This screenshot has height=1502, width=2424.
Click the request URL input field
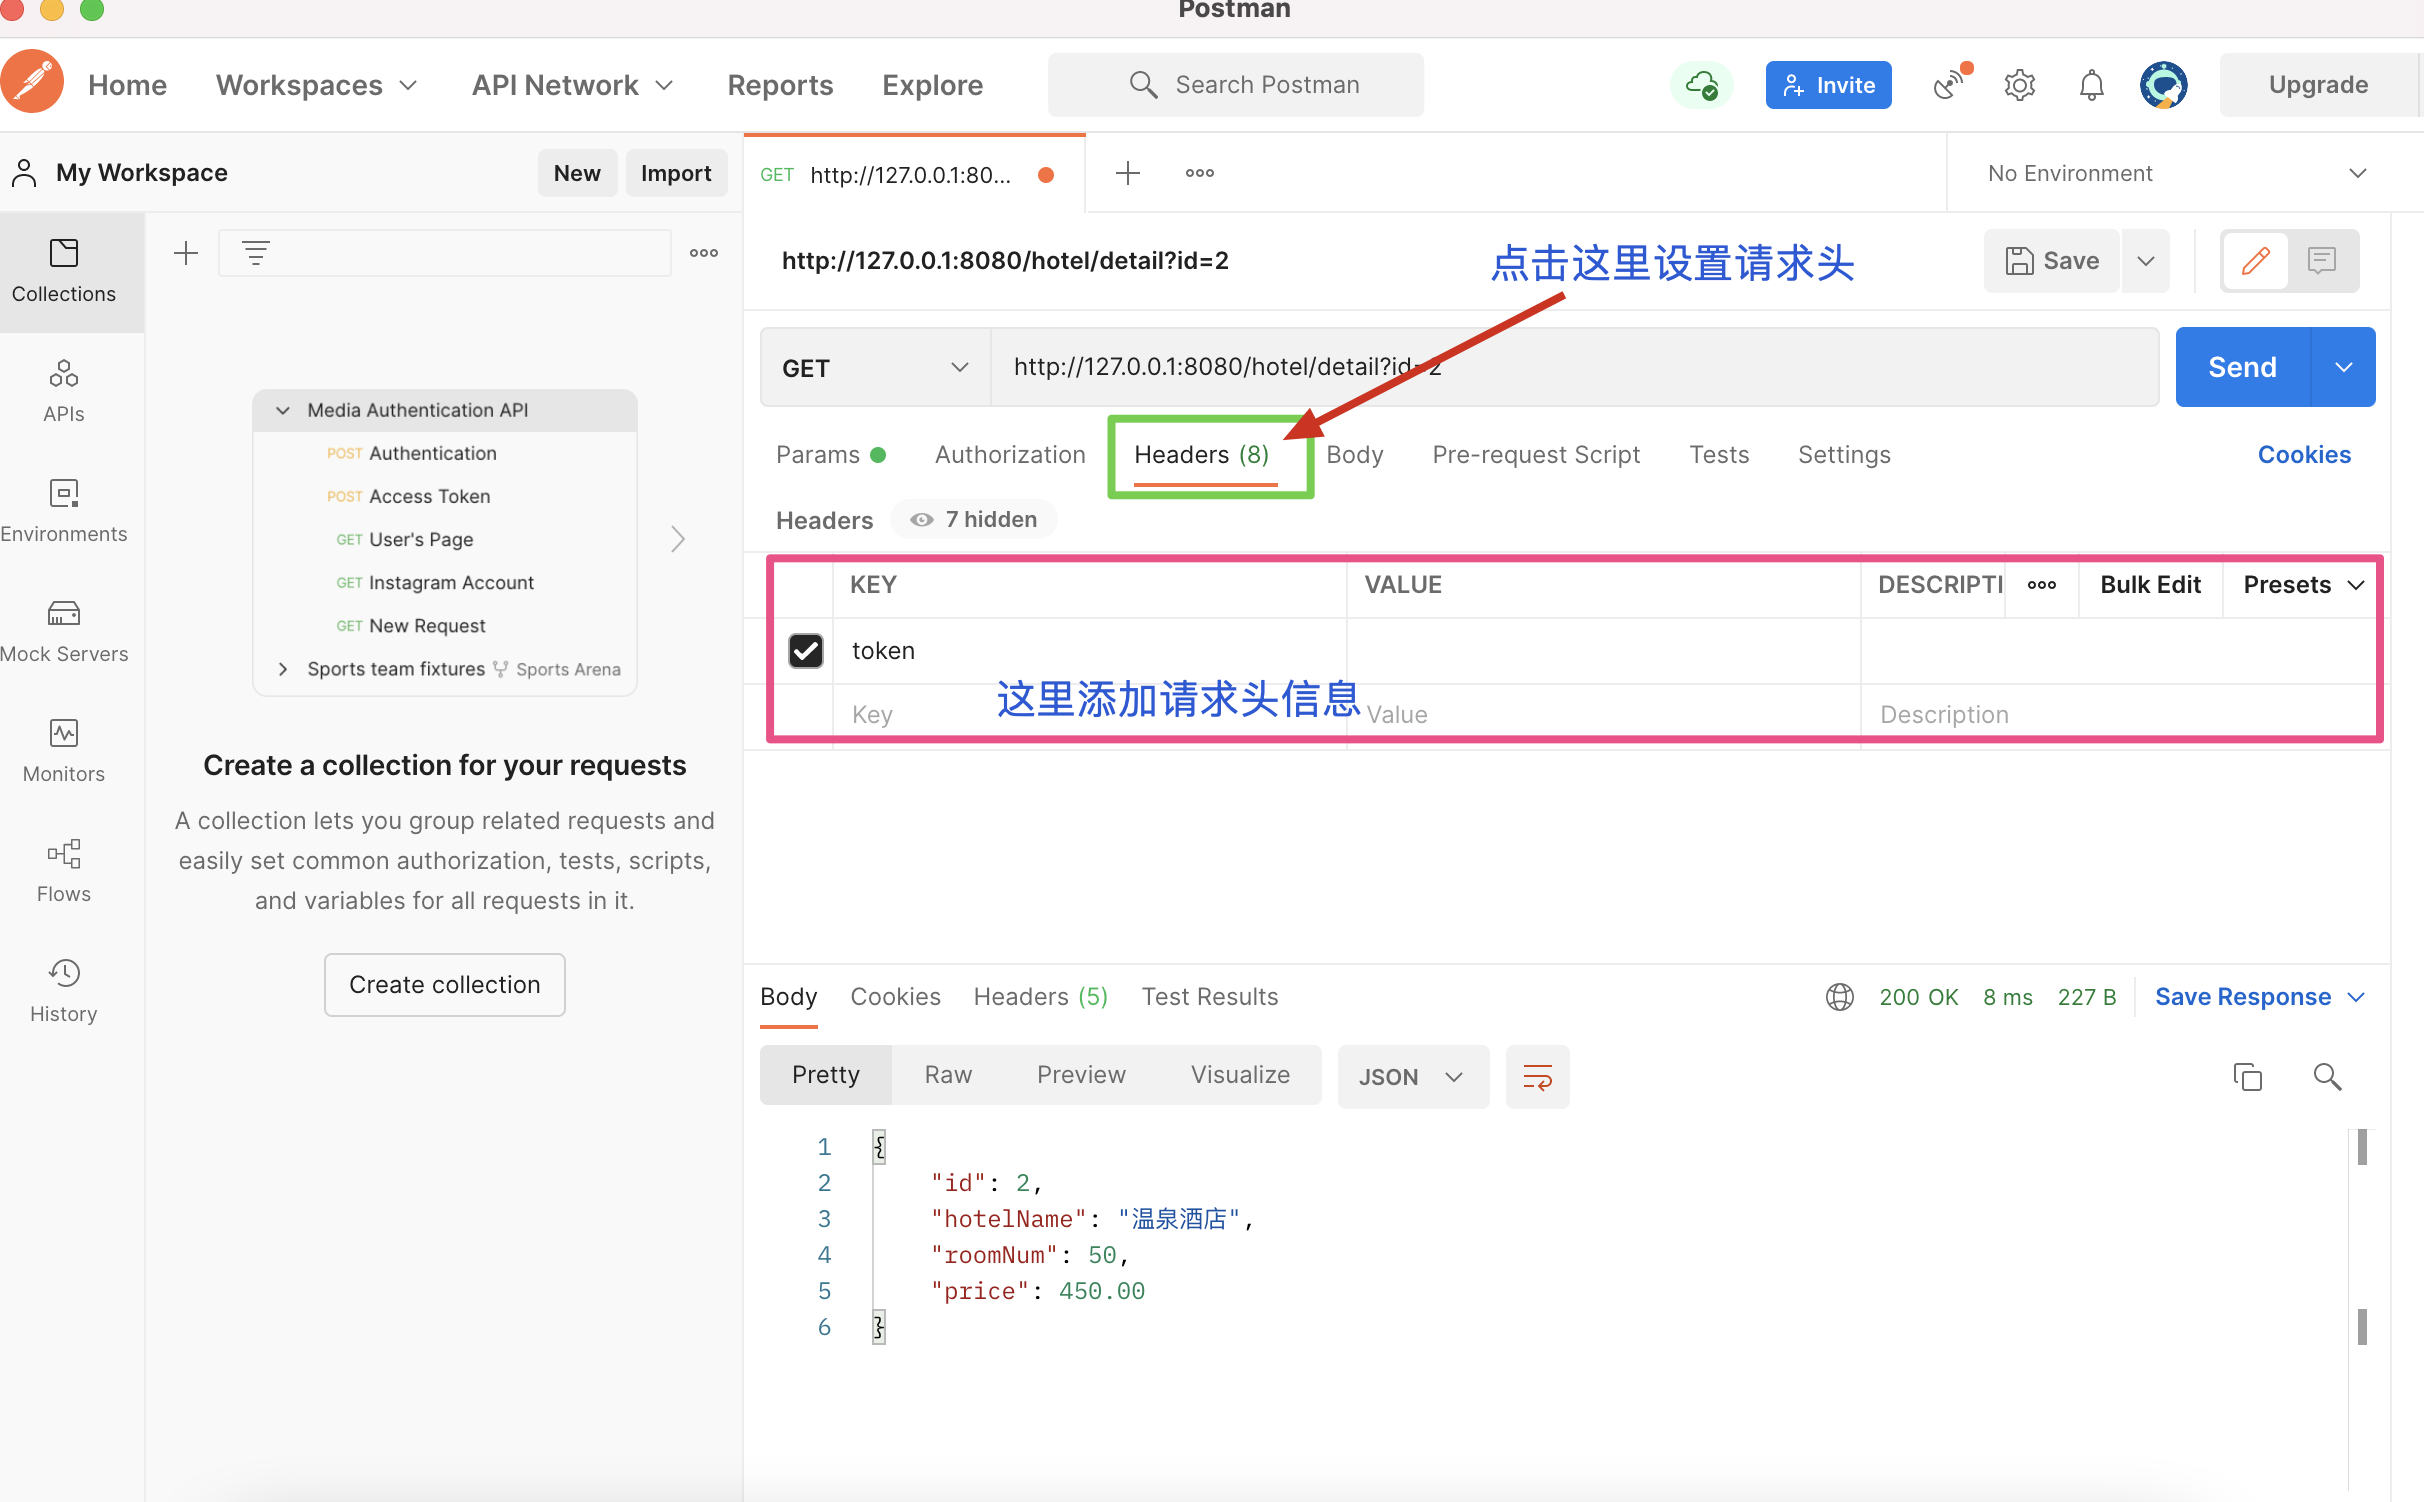(x=1574, y=367)
